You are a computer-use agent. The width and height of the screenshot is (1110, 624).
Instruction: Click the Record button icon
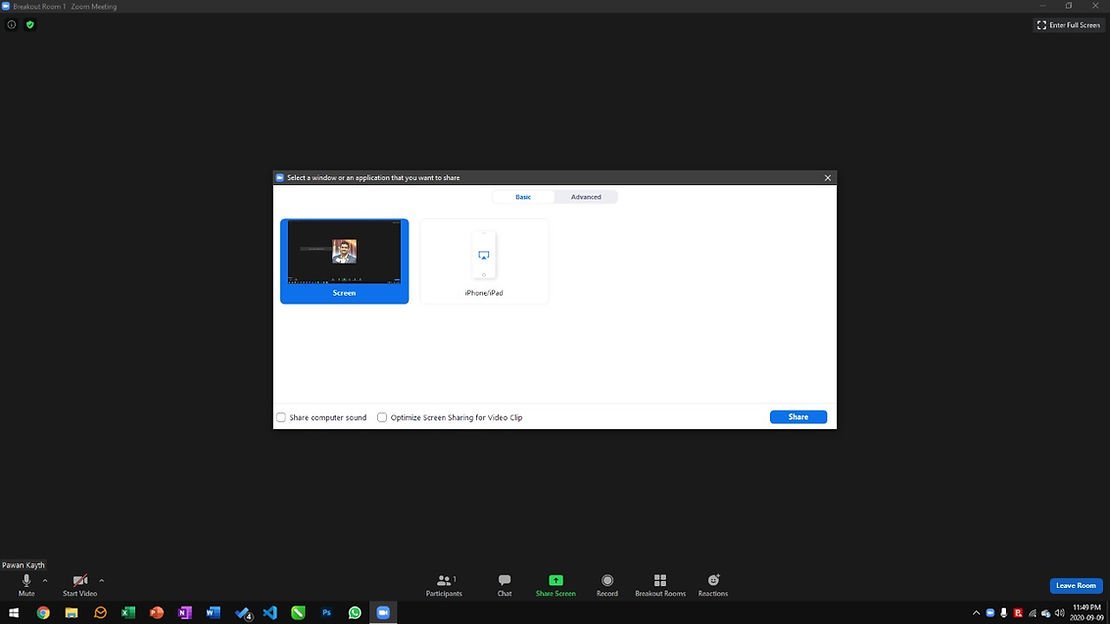coord(607,581)
